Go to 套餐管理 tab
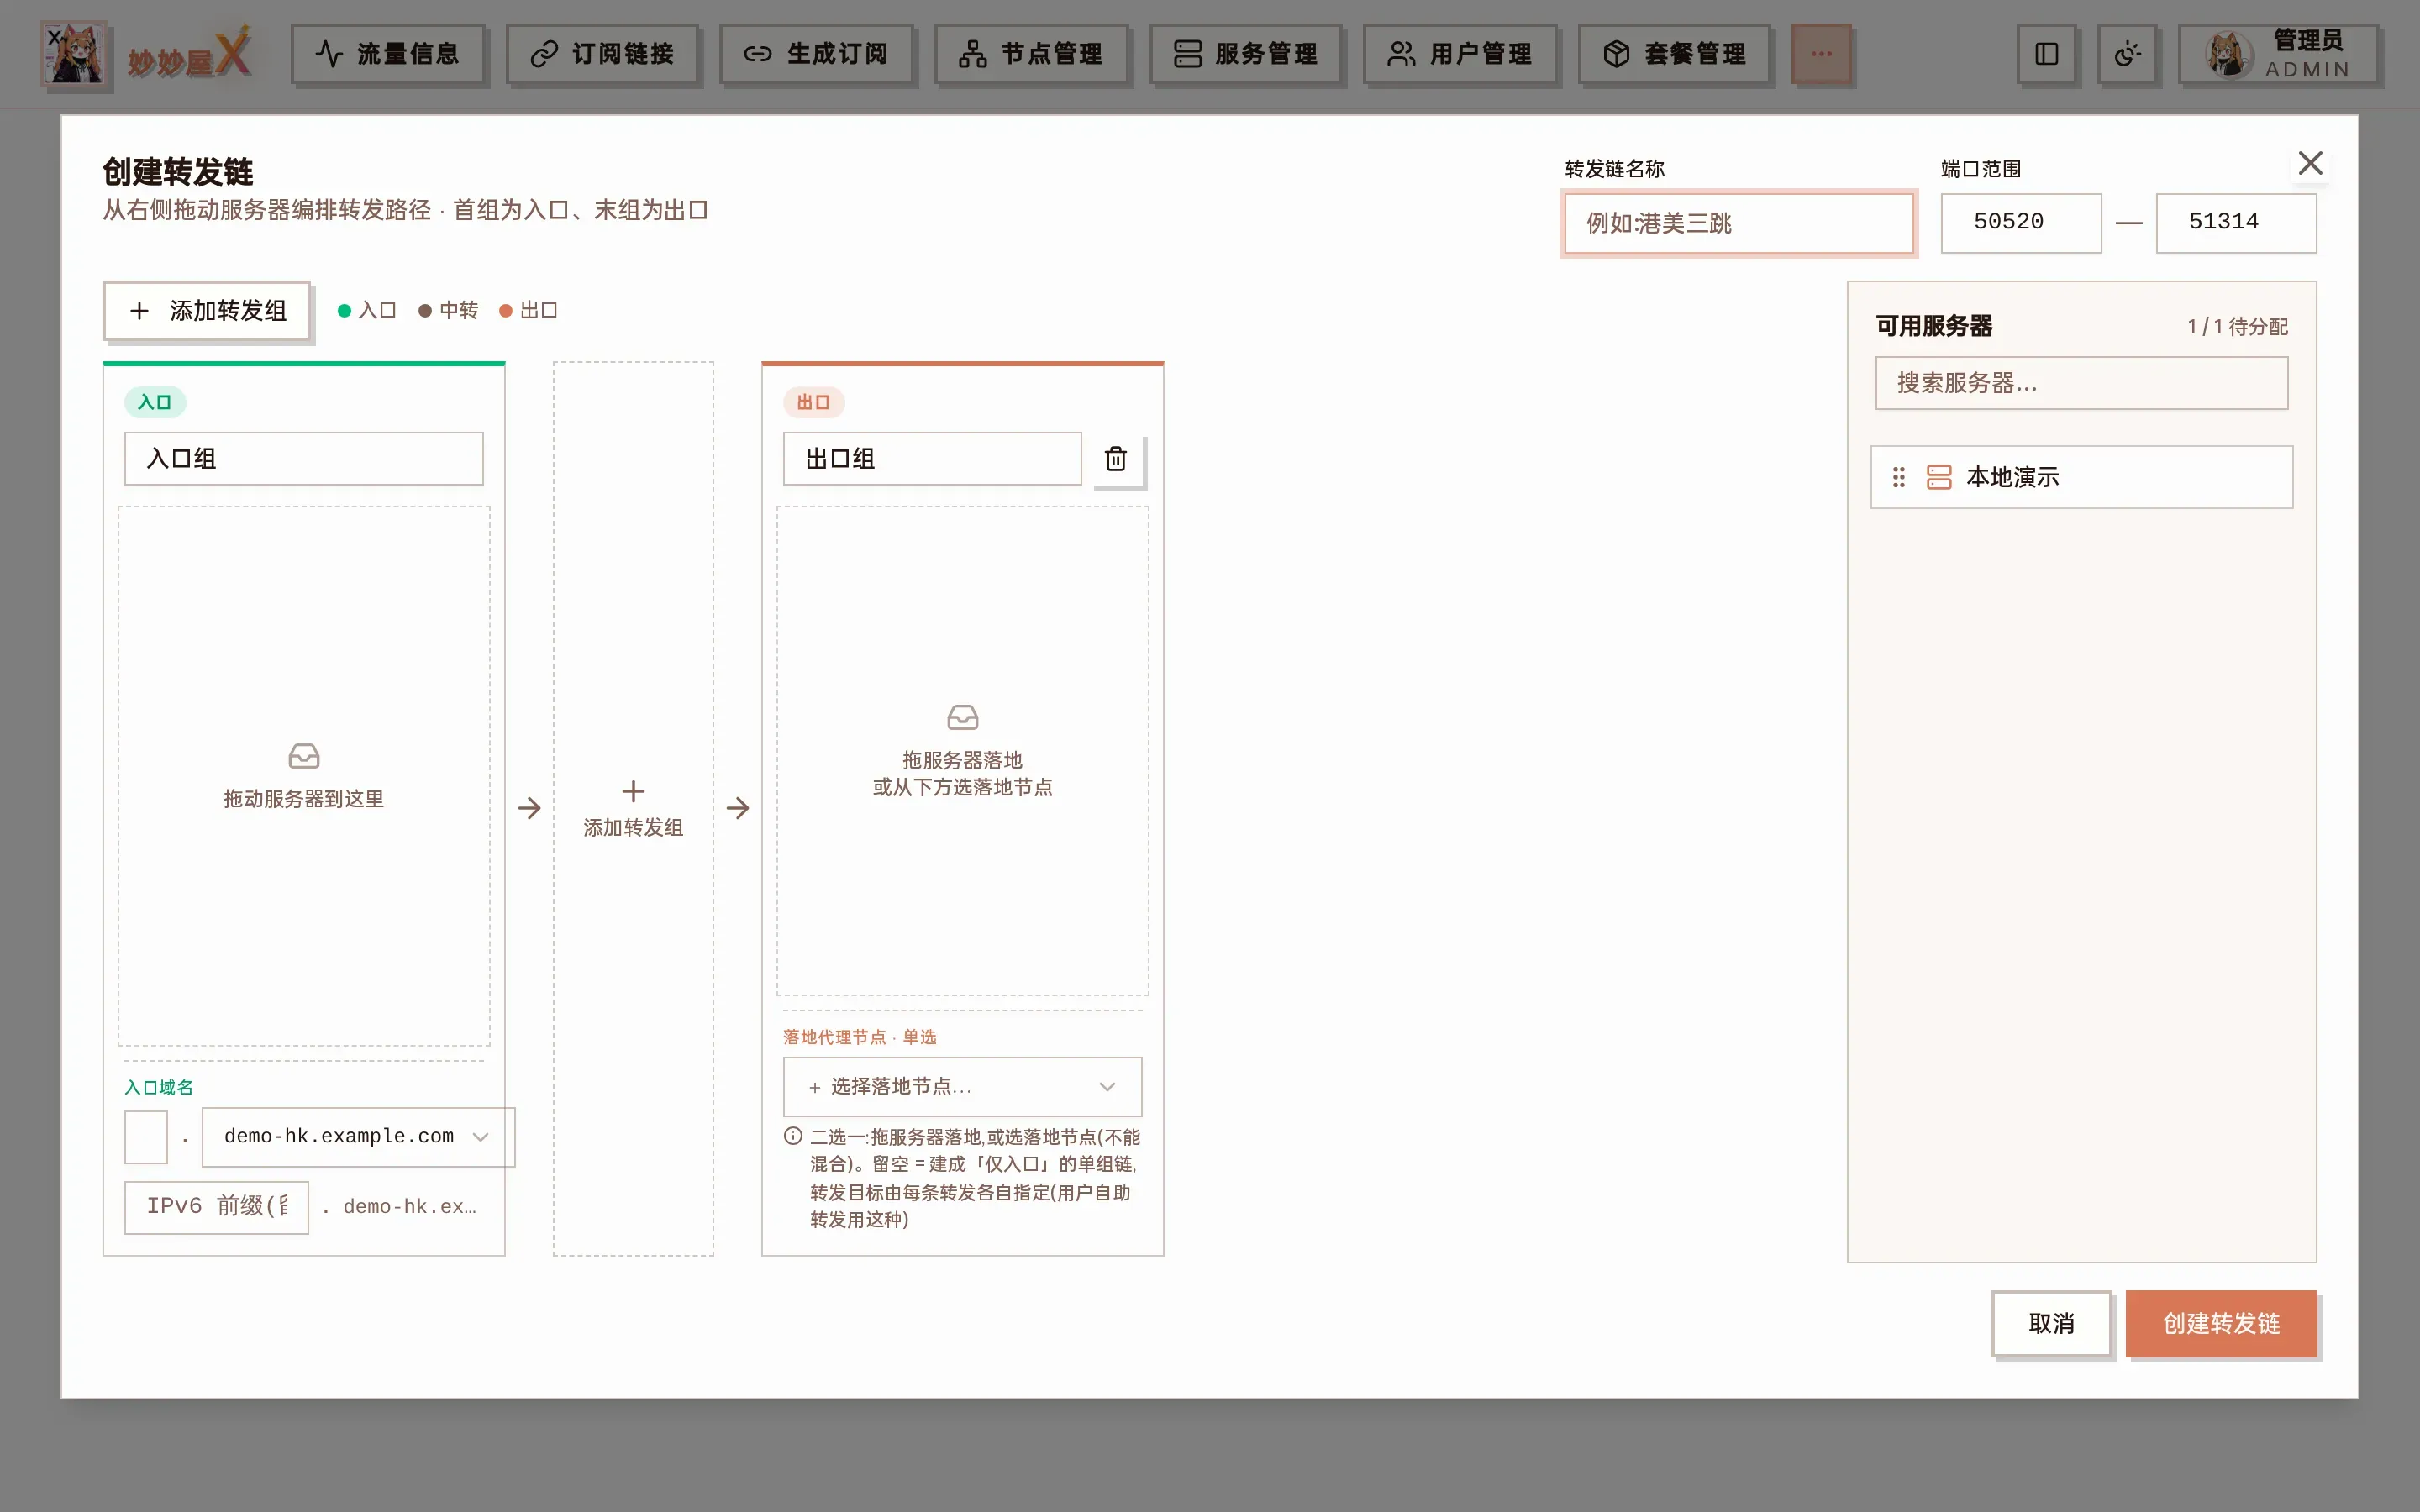The image size is (2420, 1512). click(x=1674, y=54)
